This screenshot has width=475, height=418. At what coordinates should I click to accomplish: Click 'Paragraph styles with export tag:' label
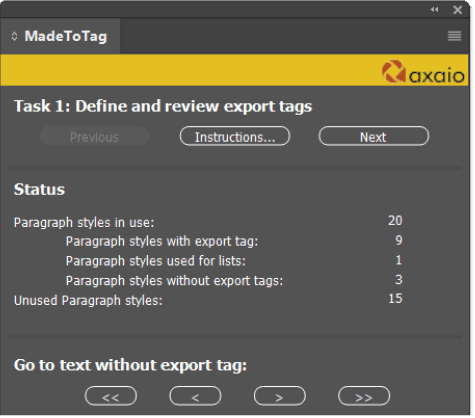coord(162,241)
